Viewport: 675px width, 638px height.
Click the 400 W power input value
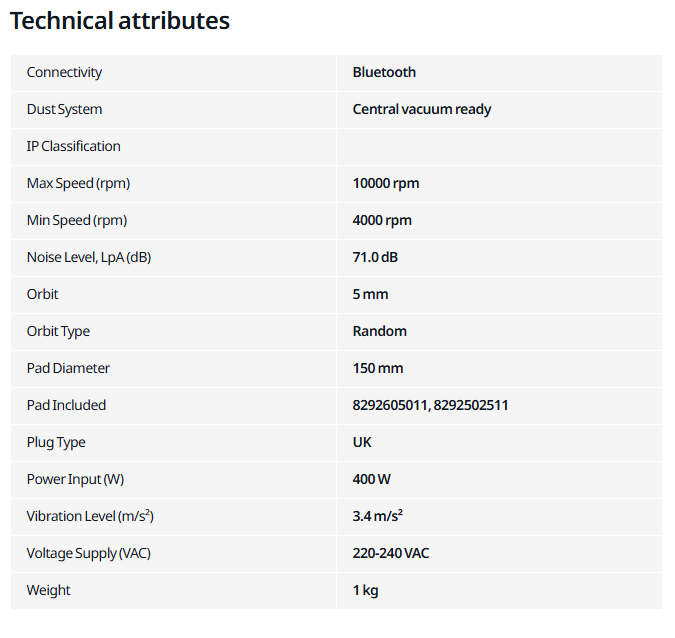[x=372, y=480]
